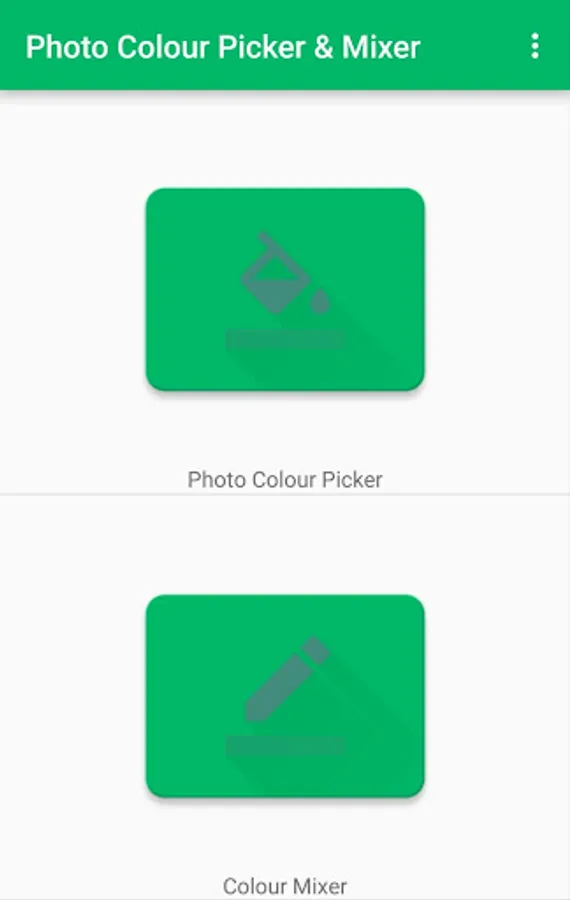Tap the pencil icon on the Colour Mixer card
The image size is (570, 900).
click(286, 679)
